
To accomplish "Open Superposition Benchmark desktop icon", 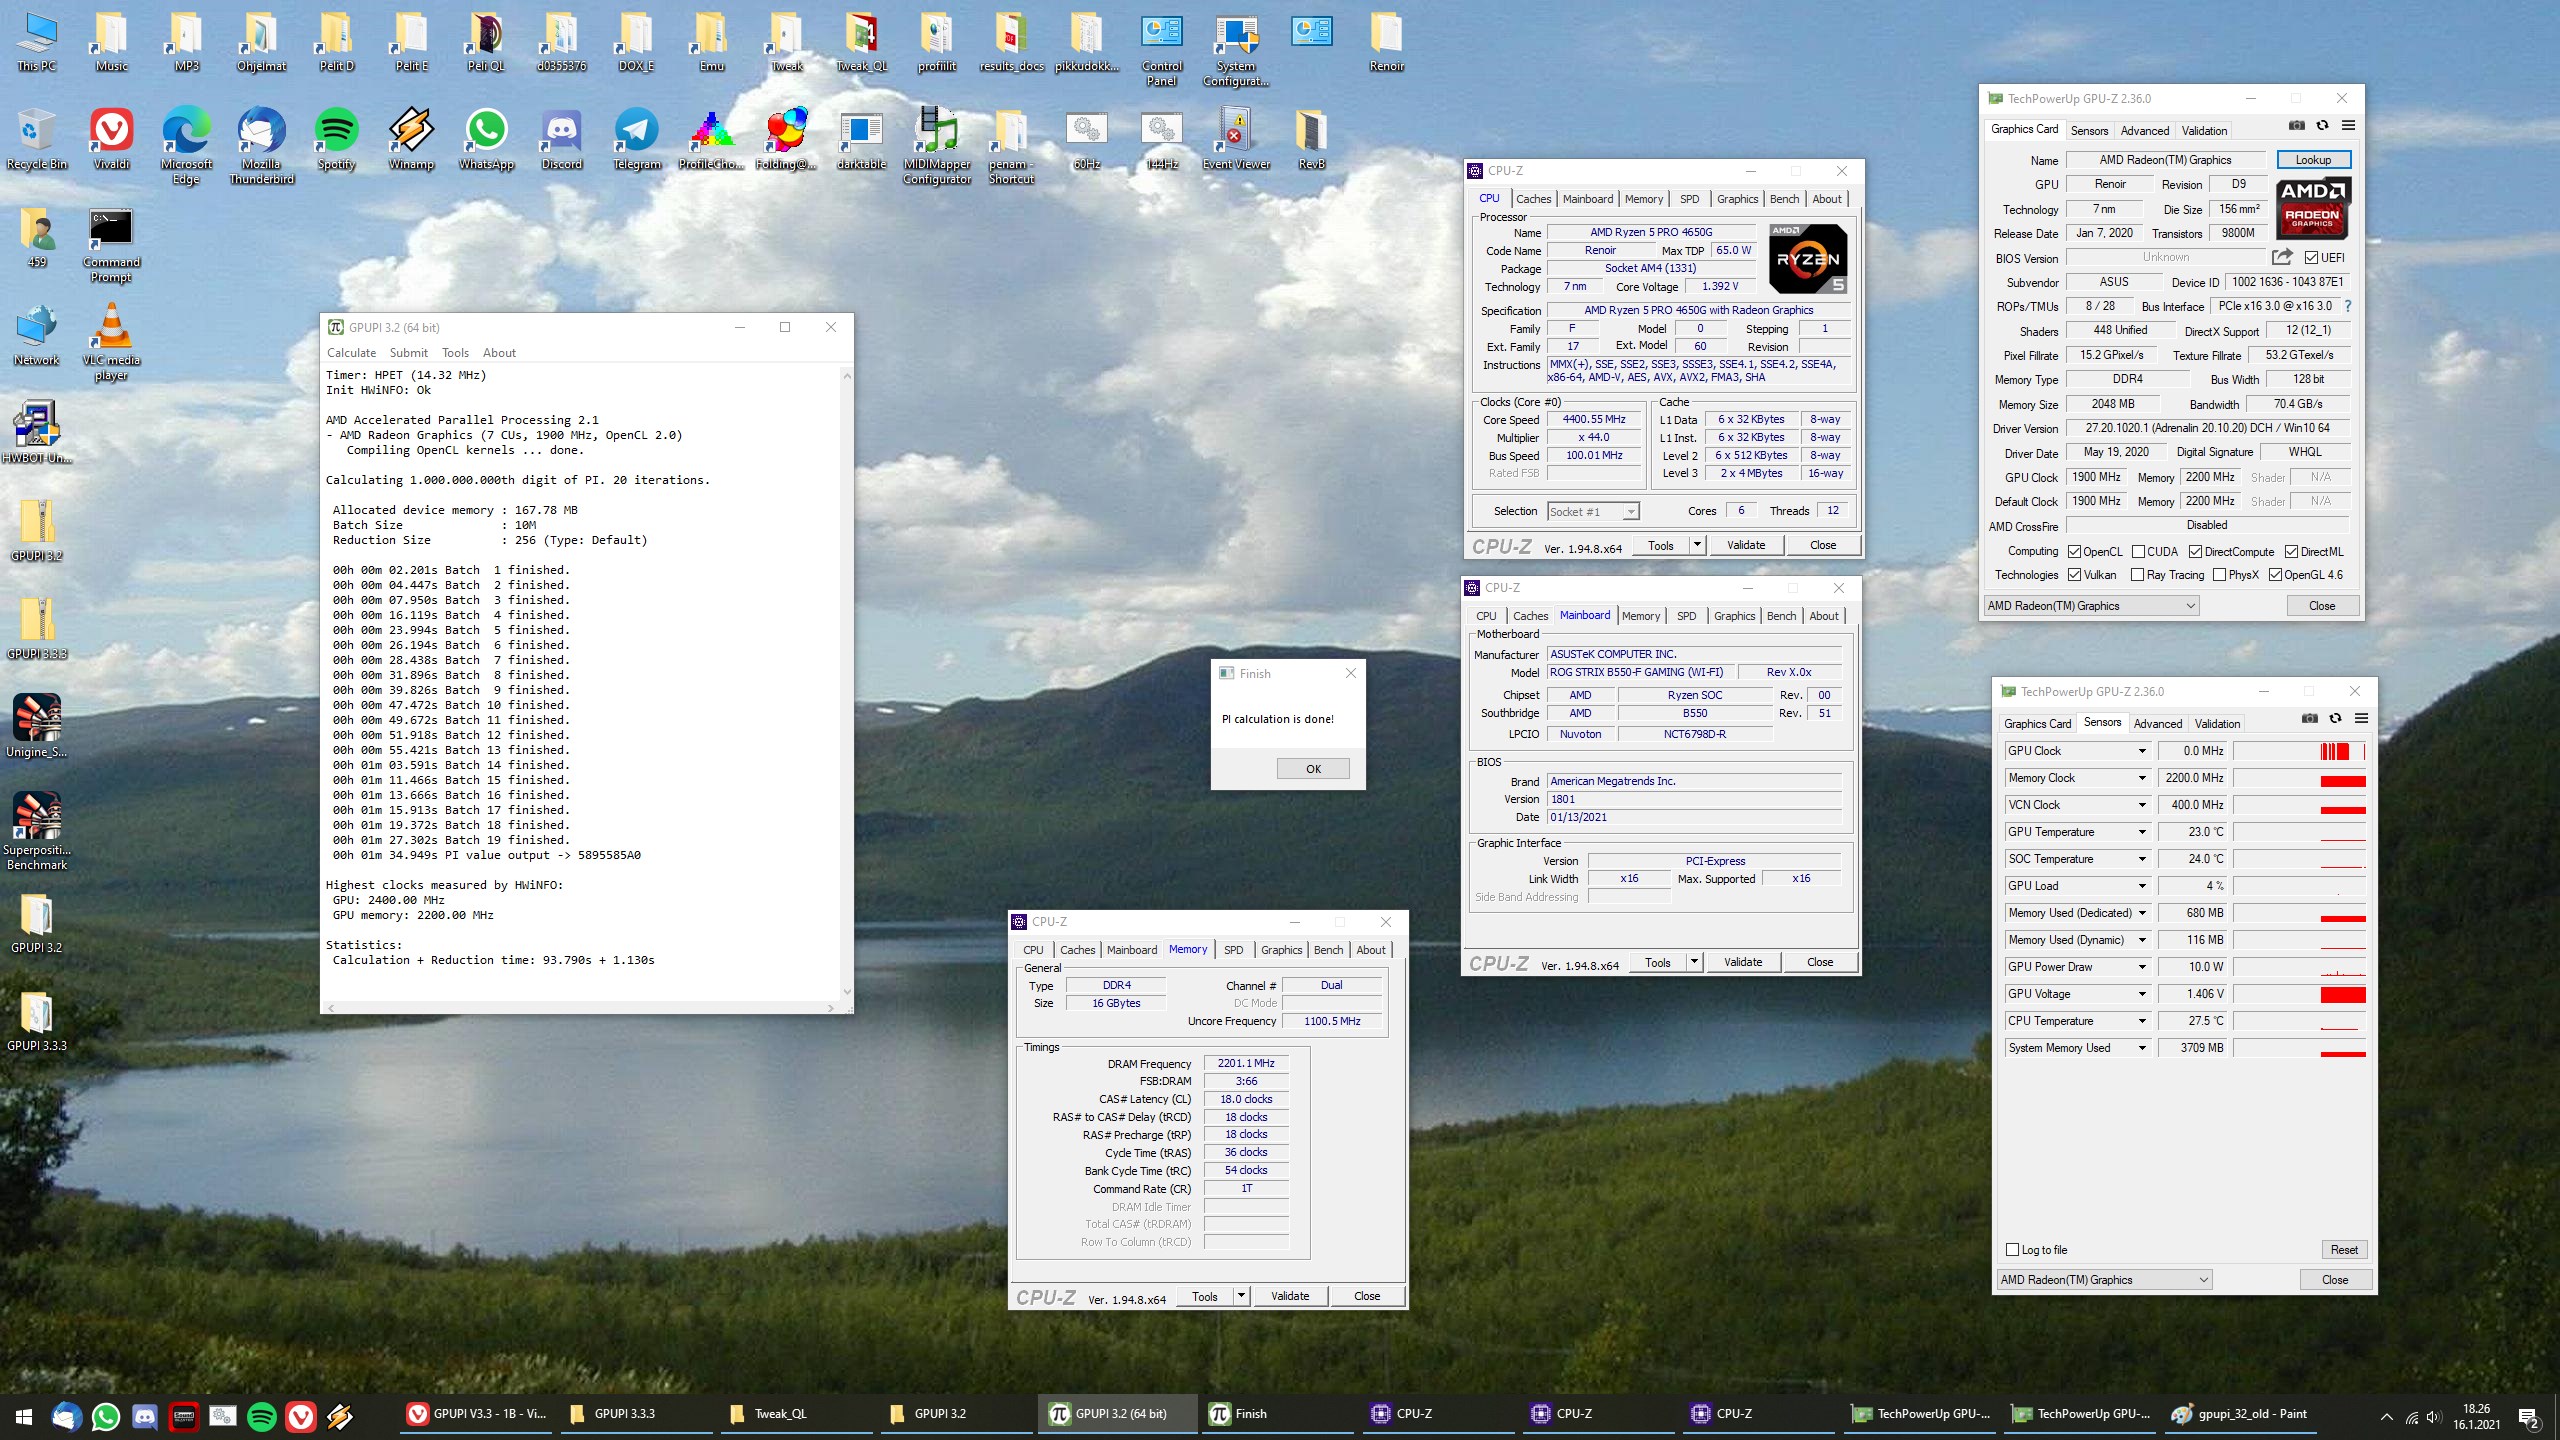I will click(37, 830).
